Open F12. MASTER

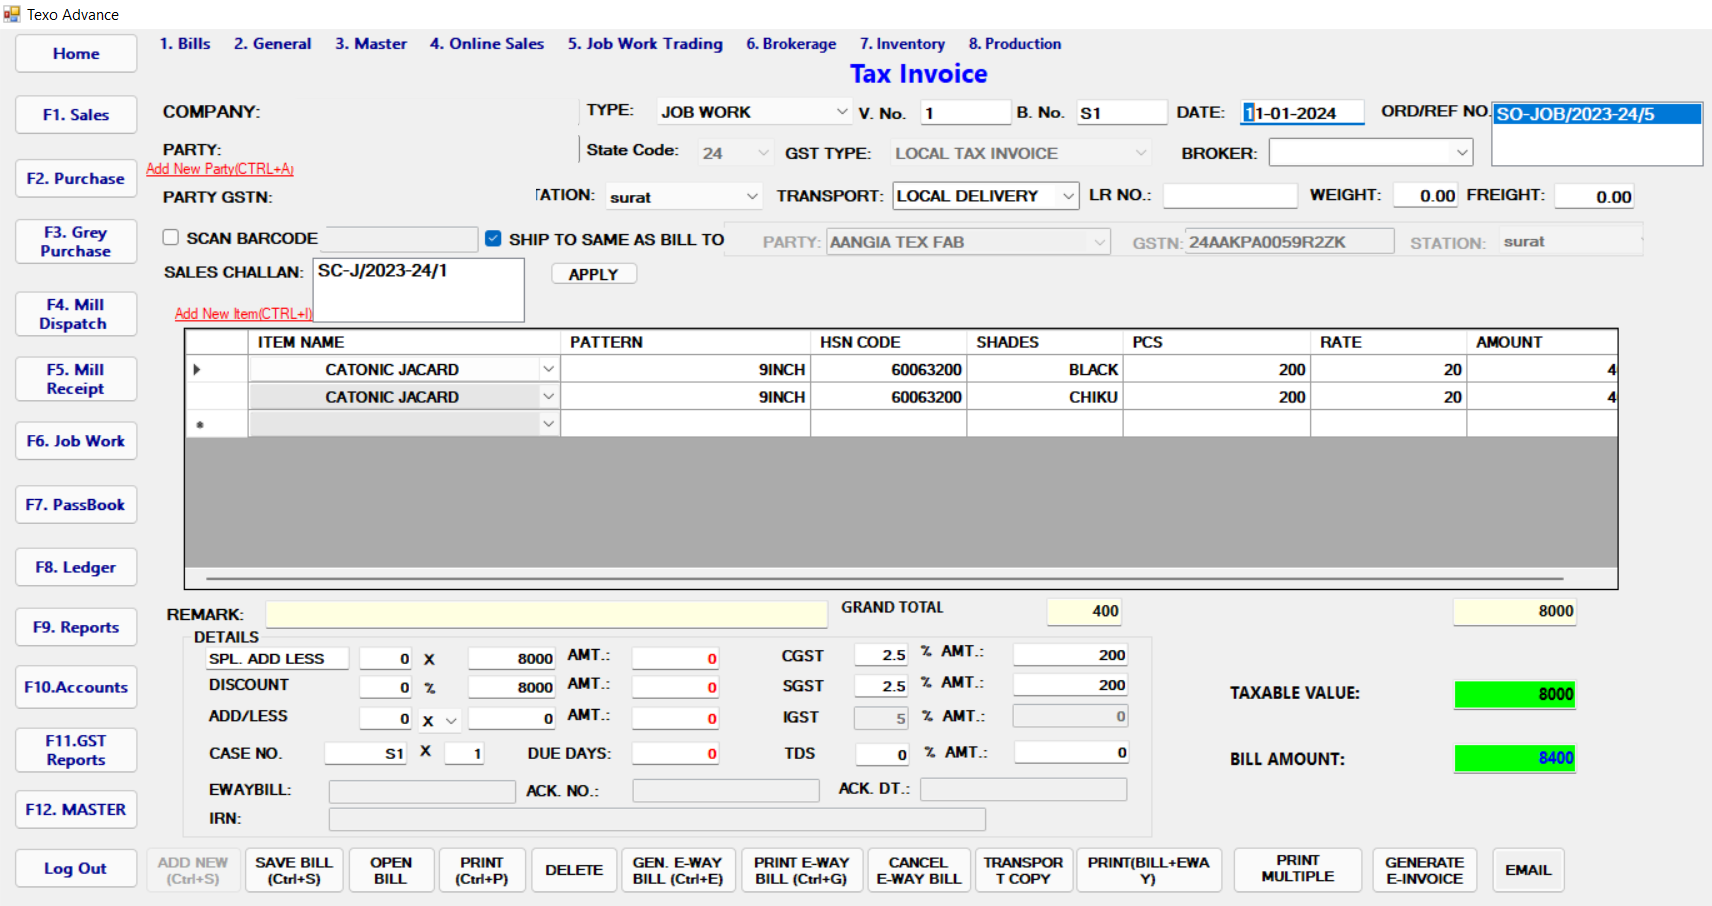[76, 809]
